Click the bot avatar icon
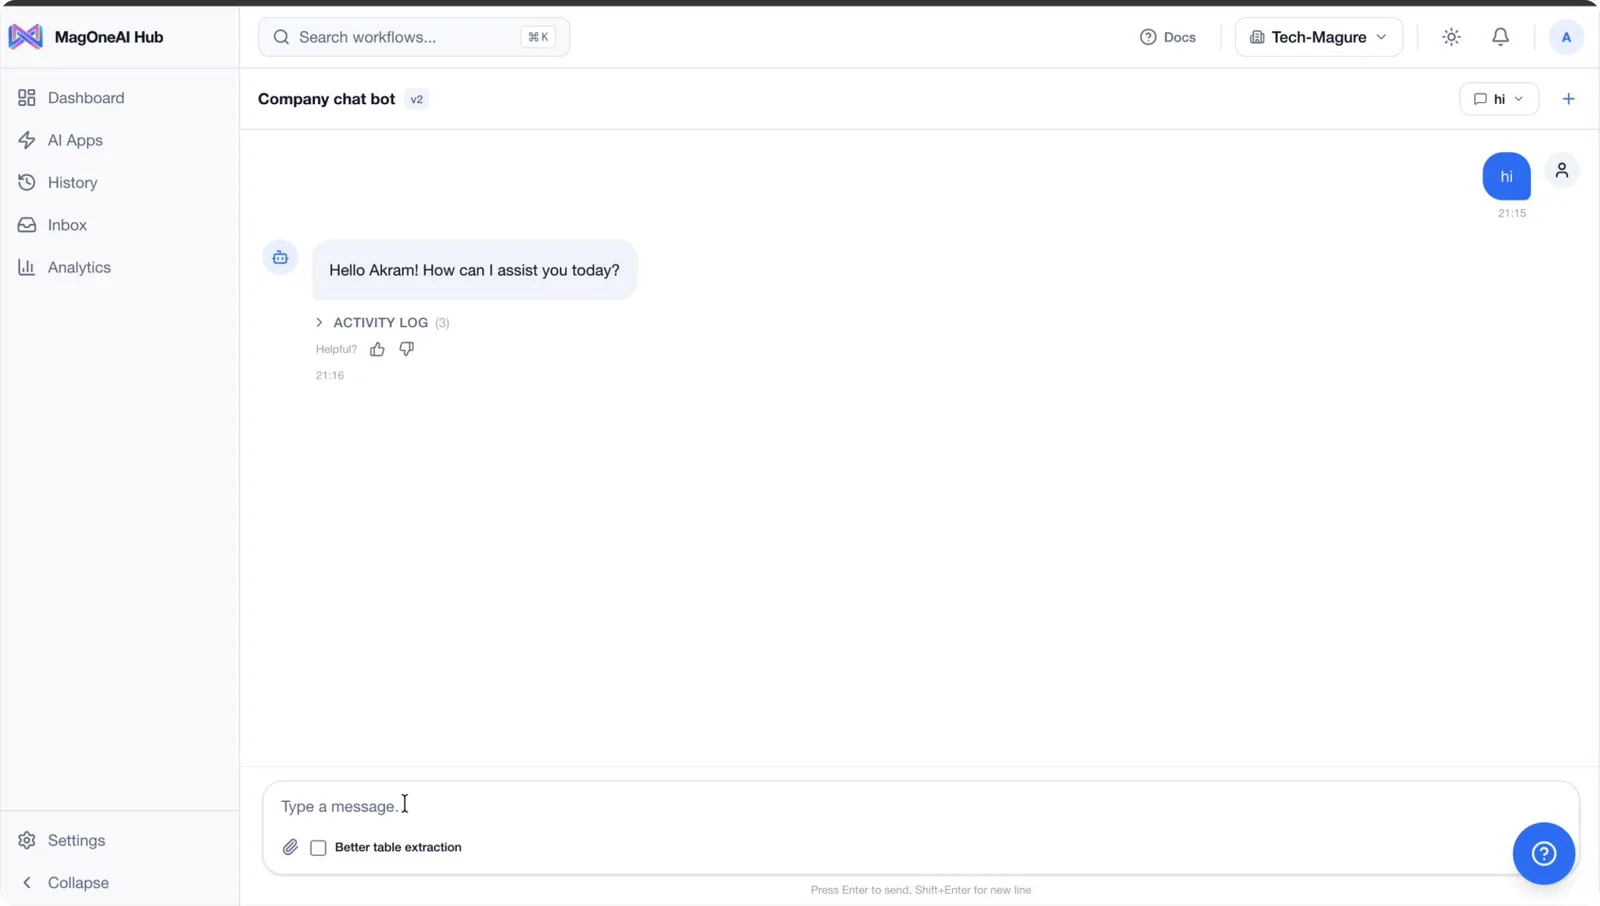This screenshot has width=1600, height=906. pyautogui.click(x=280, y=257)
